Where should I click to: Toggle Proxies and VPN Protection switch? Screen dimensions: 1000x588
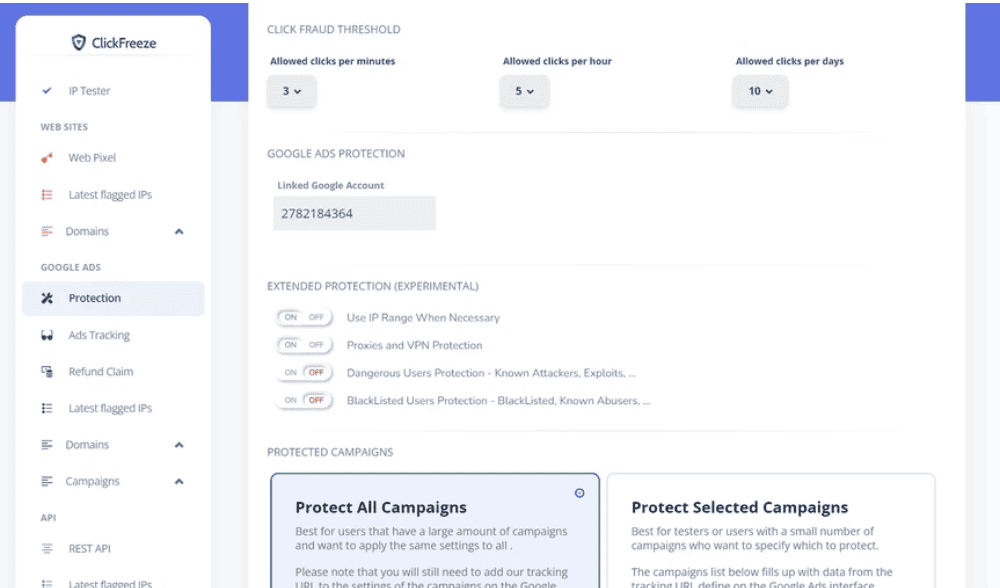pyautogui.click(x=304, y=345)
